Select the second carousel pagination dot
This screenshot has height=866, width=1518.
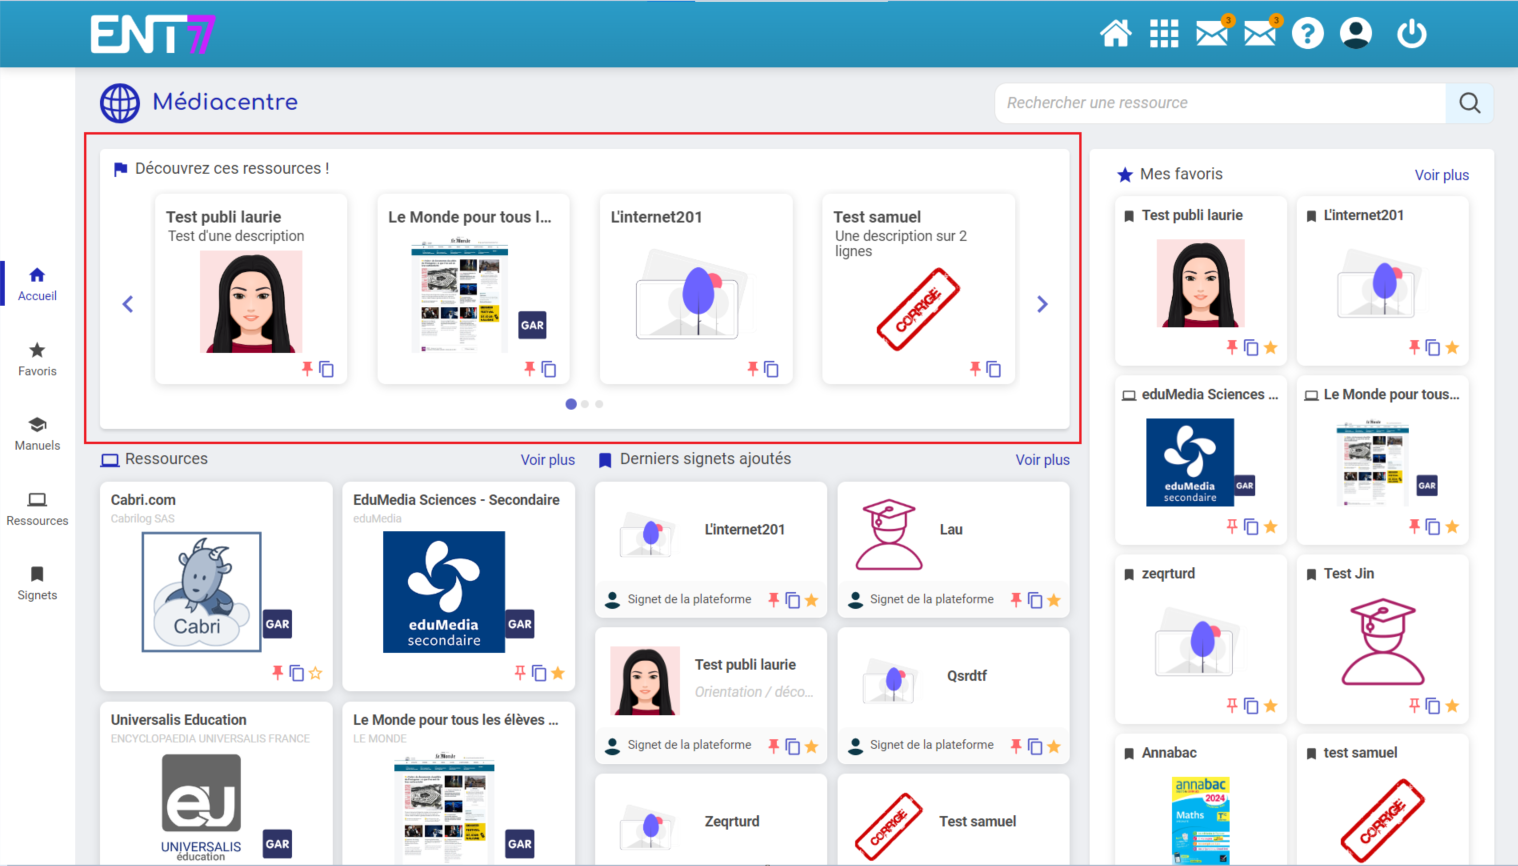click(x=585, y=404)
